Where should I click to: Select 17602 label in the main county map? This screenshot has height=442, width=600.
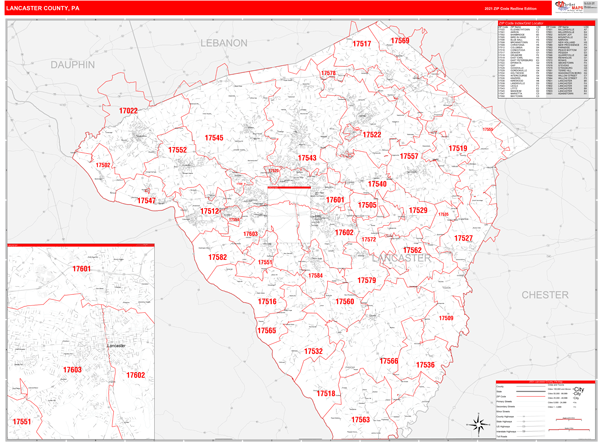[344, 233]
